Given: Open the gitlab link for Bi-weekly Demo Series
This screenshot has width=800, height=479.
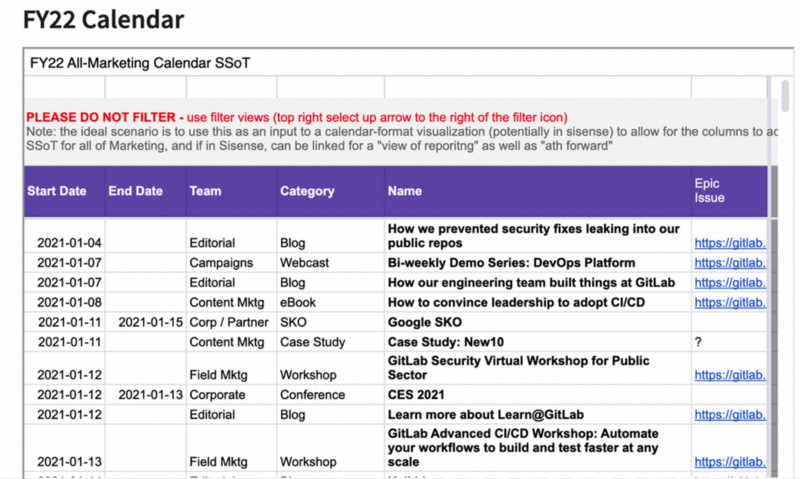Looking at the screenshot, I should click(x=730, y=263).
